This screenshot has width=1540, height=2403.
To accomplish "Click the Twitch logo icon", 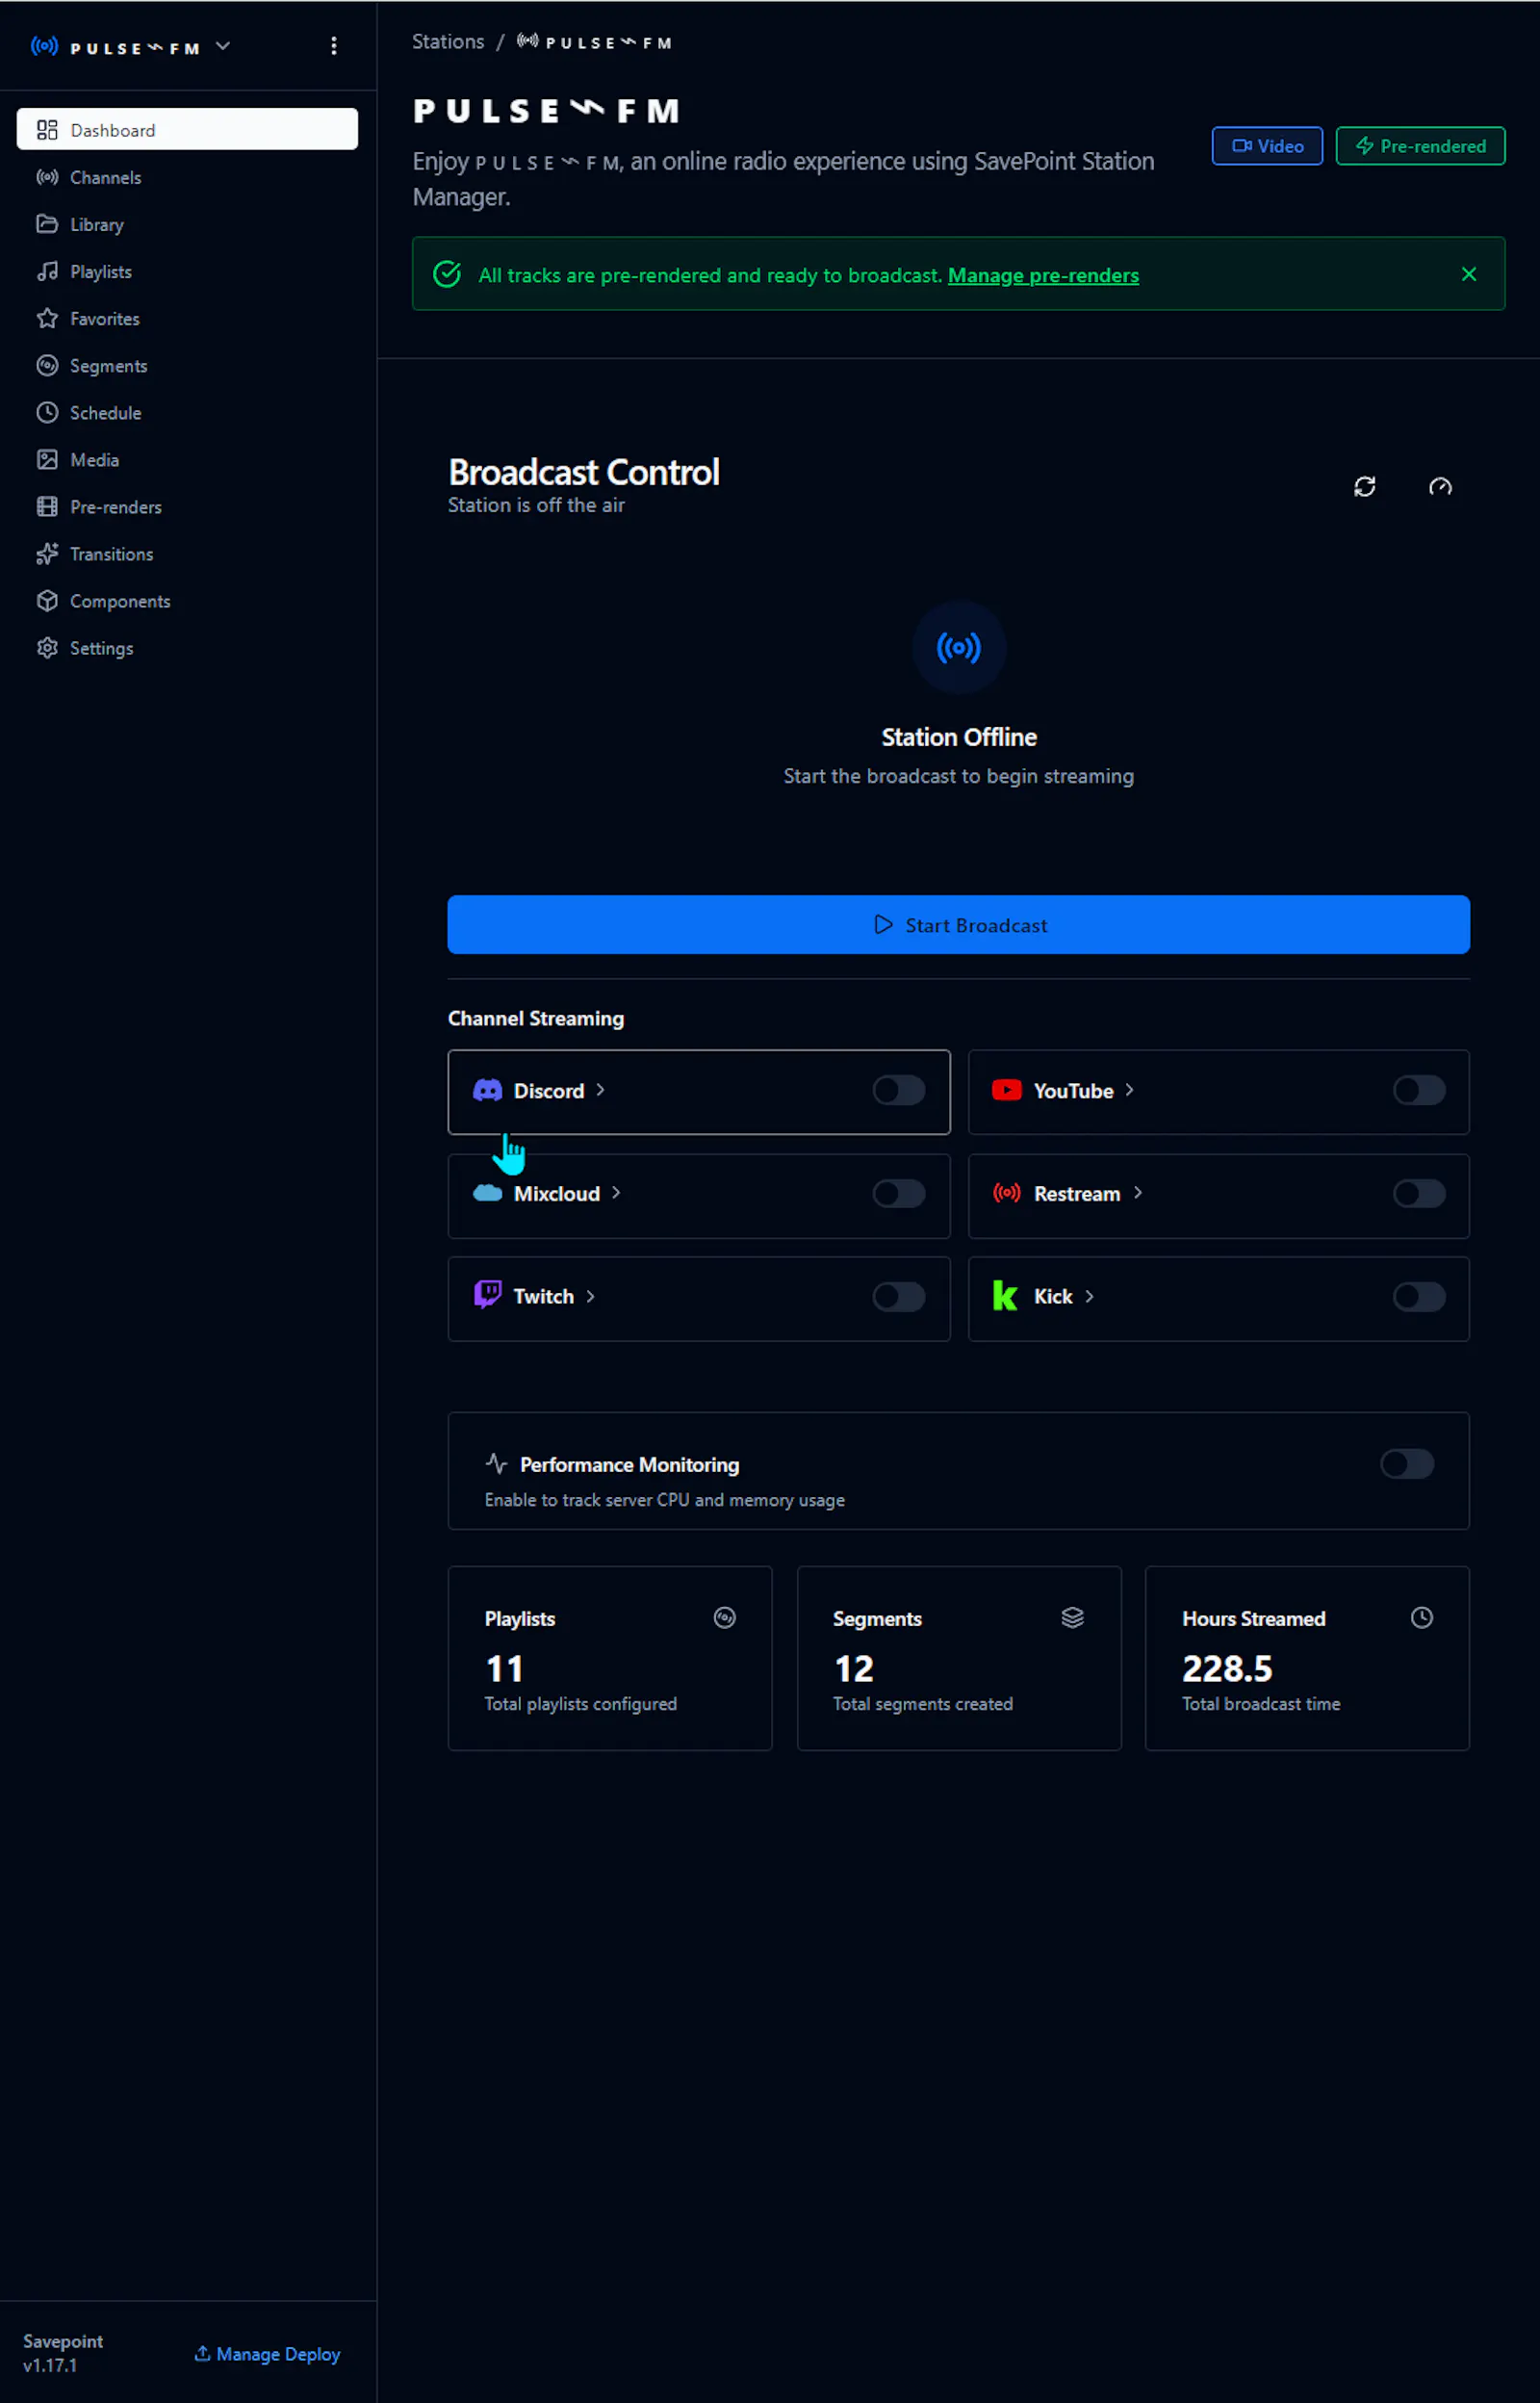I will click(x=487, y=1294).
